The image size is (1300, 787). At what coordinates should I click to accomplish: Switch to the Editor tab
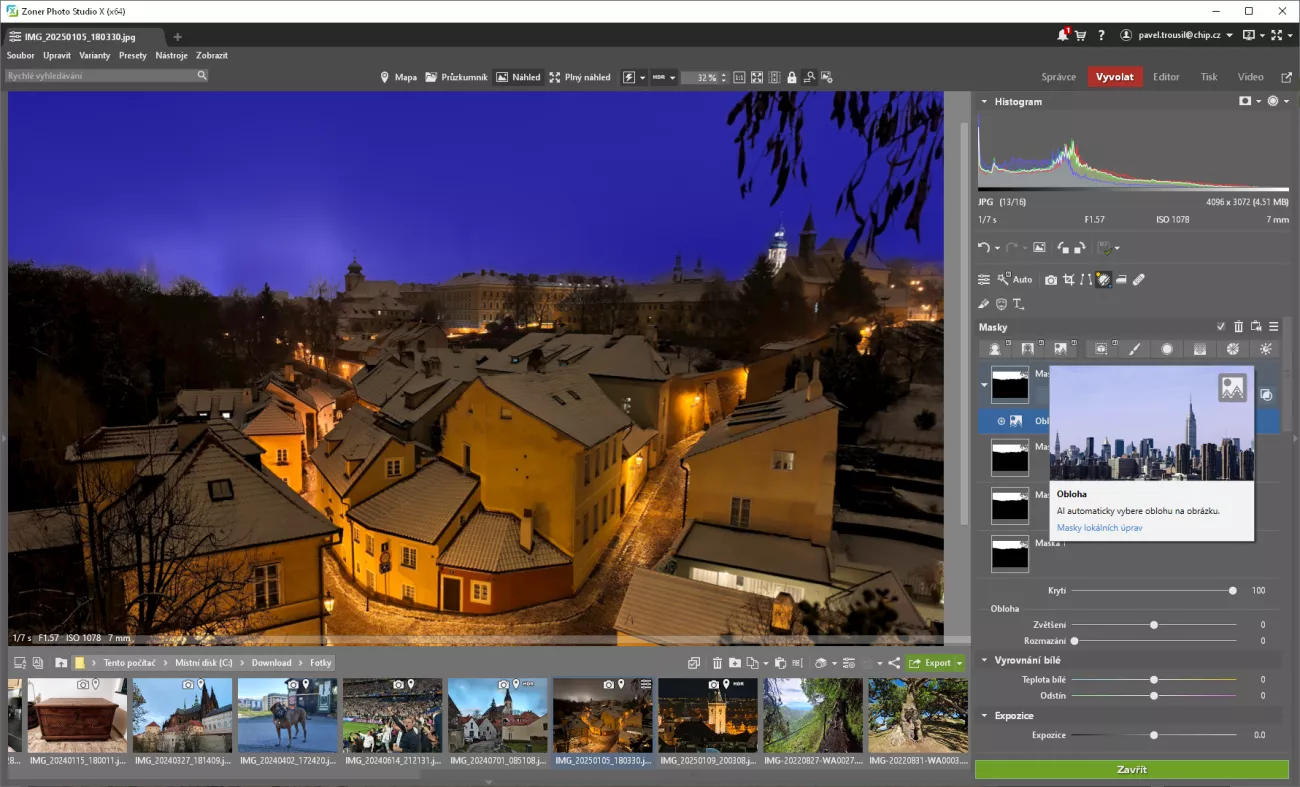1166,77
